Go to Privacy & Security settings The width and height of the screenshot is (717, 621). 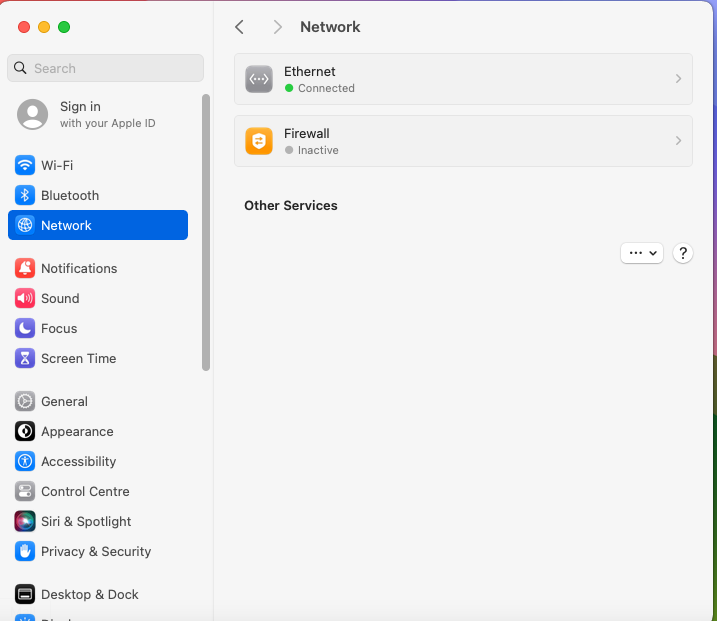pyautogui.click(x=96, y=551)
